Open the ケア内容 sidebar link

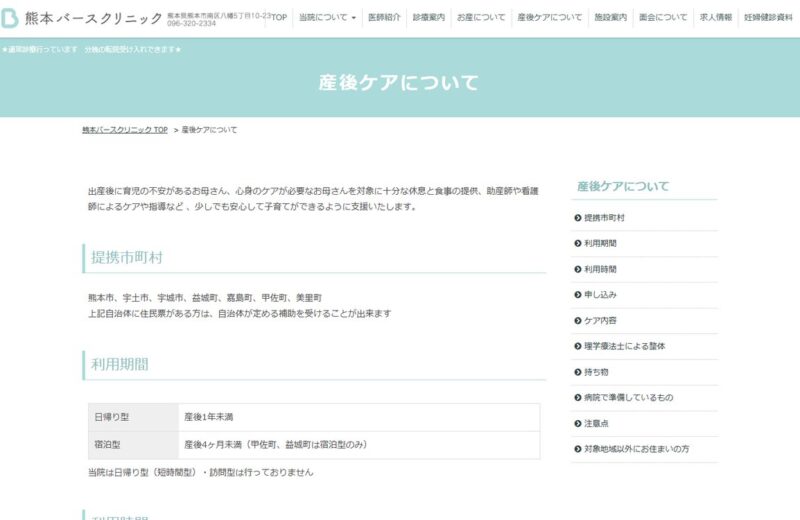click(600, 321)
